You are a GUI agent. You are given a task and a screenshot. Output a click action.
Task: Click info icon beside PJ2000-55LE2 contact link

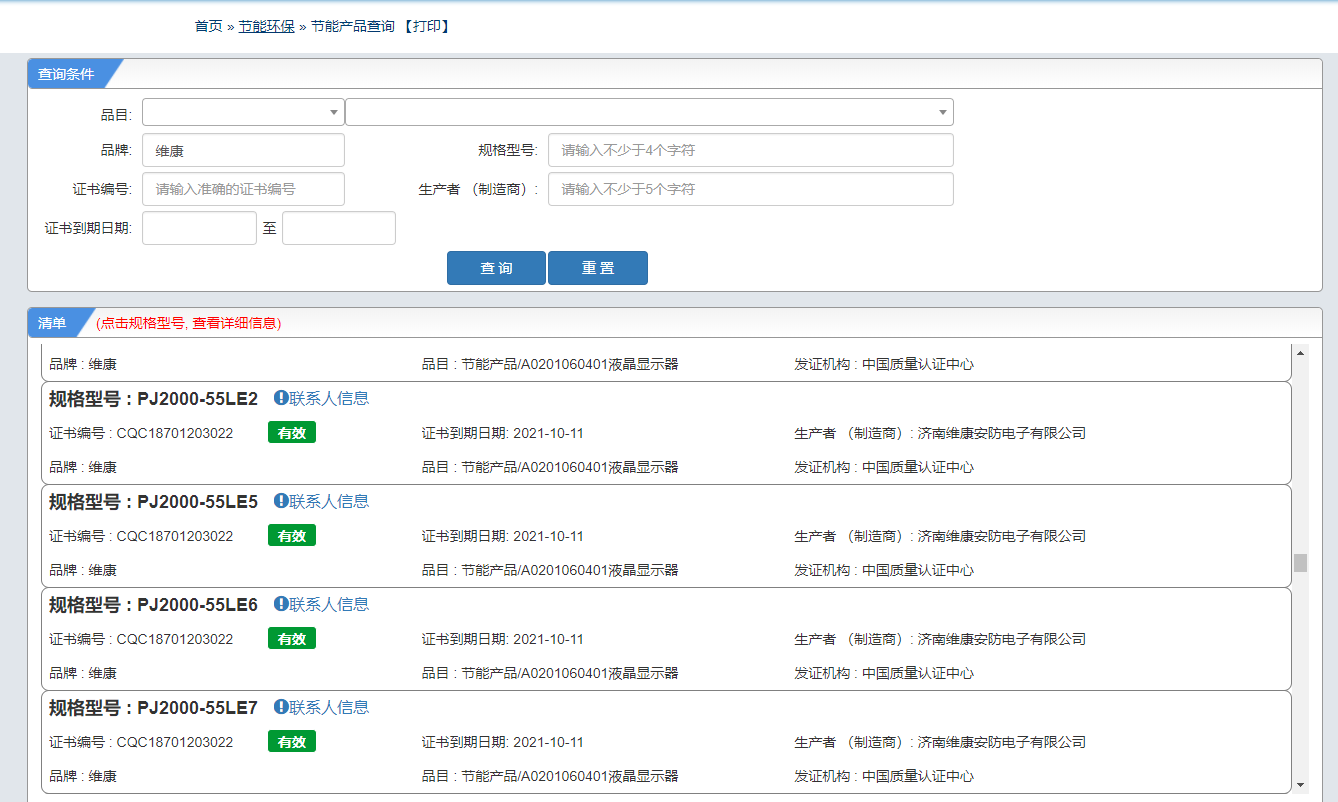281,398
